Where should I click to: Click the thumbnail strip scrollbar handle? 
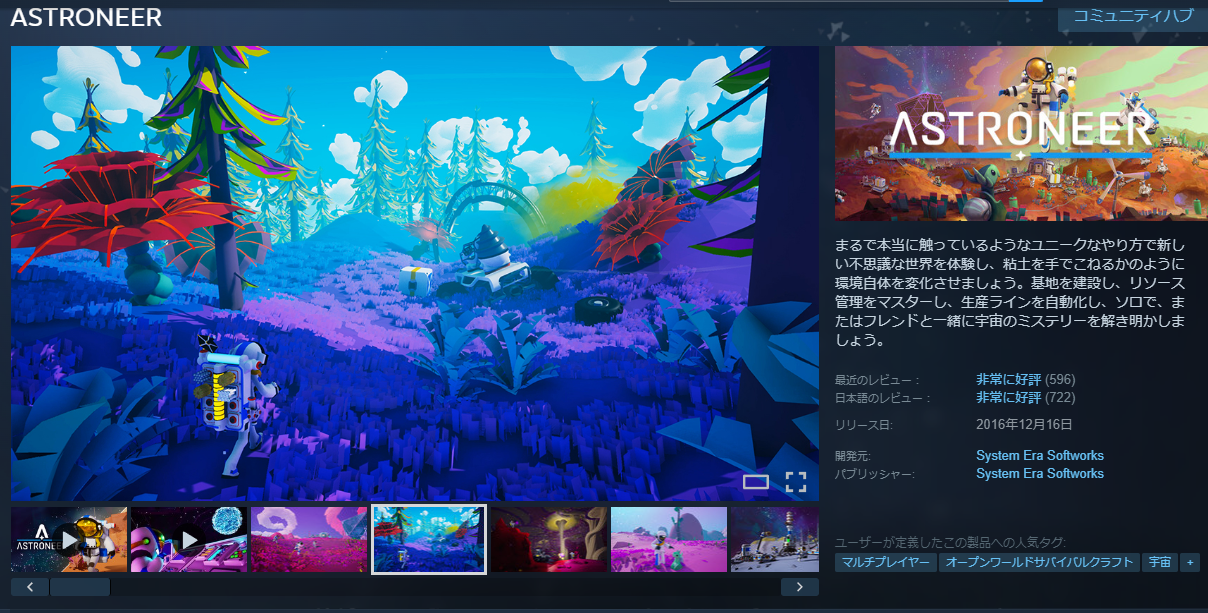[x=80, y=587]
